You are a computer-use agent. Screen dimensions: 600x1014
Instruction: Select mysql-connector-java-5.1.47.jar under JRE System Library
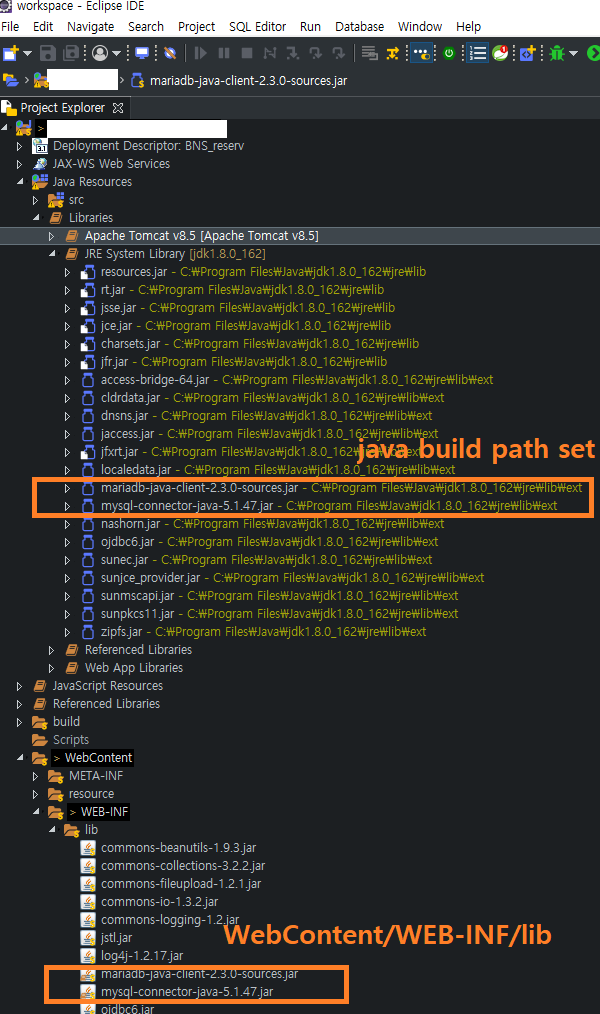tap(186, 506)
